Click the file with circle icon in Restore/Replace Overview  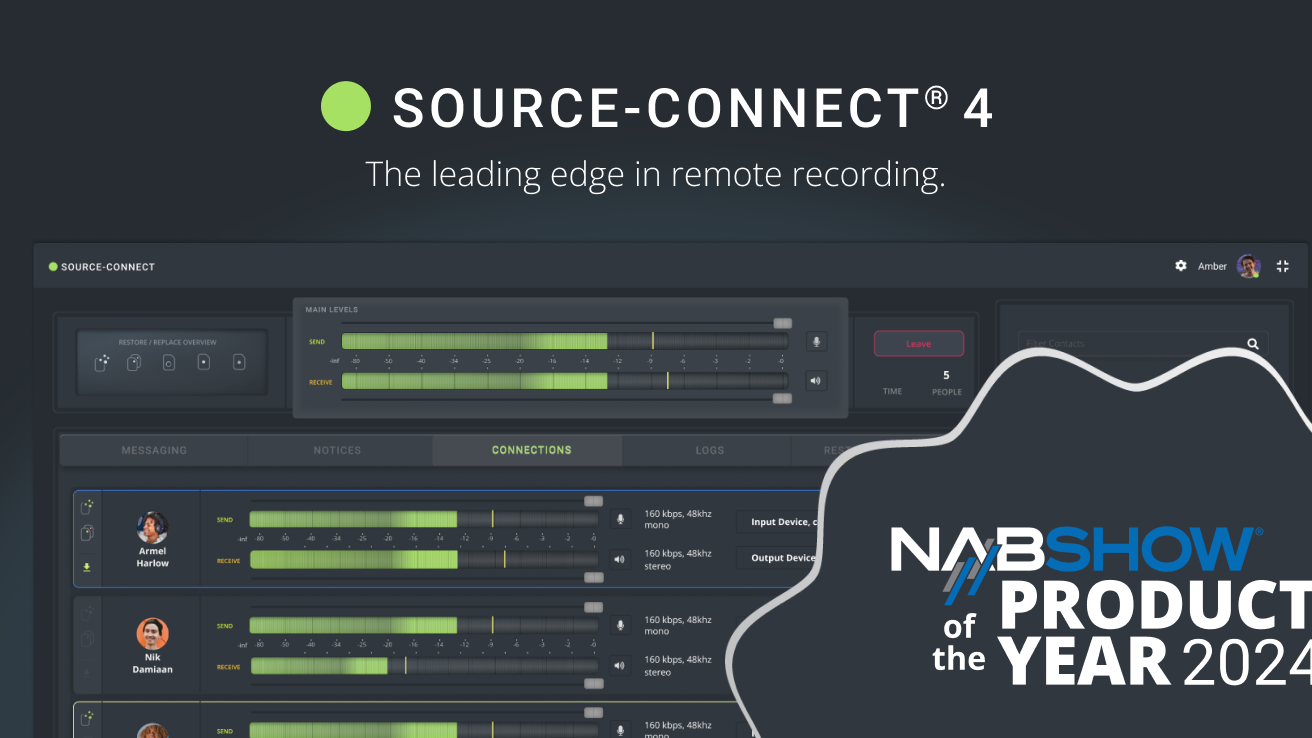coord(169,362)
